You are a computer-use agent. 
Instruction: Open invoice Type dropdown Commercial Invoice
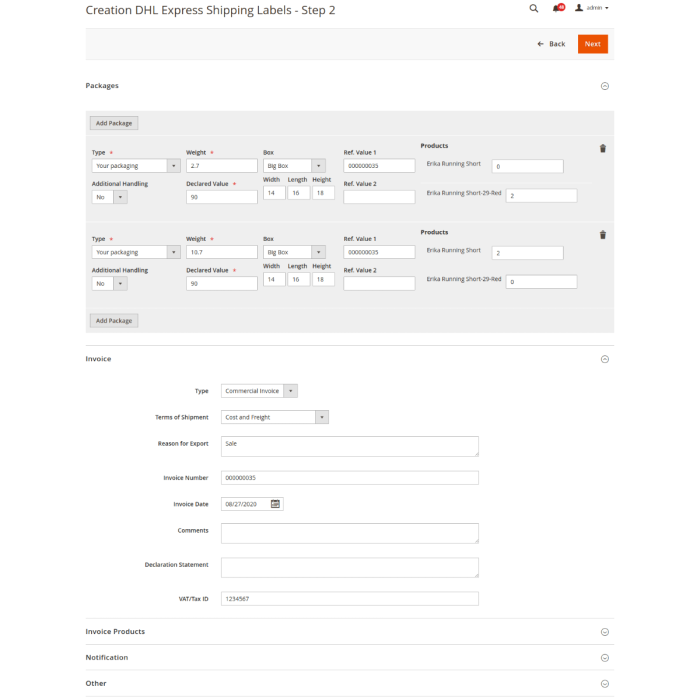click(x=259, y=391)
